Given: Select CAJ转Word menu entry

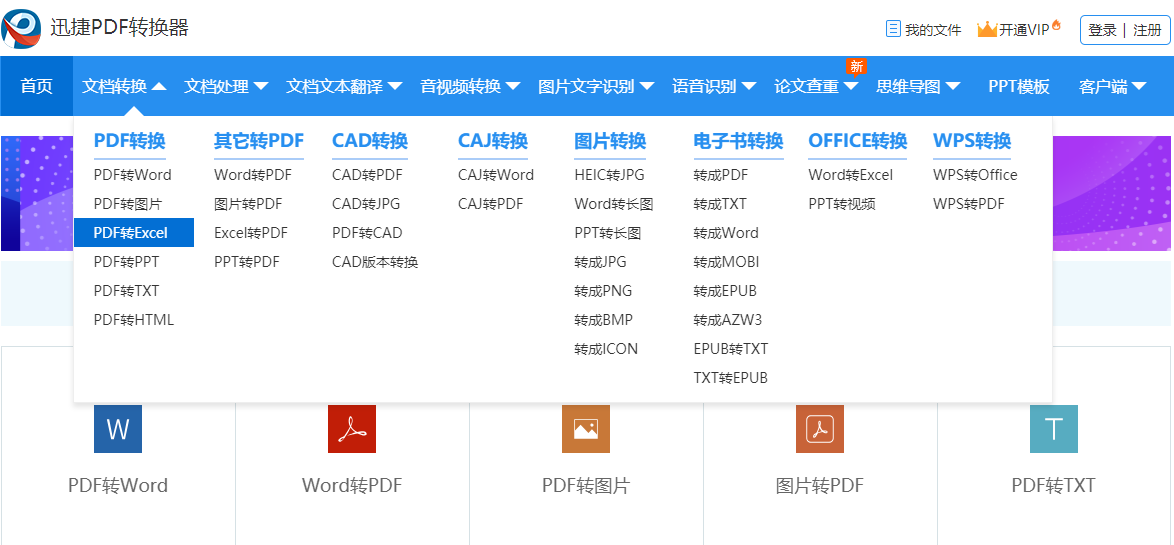Looking at the screenshot, I should pos(496,175).
